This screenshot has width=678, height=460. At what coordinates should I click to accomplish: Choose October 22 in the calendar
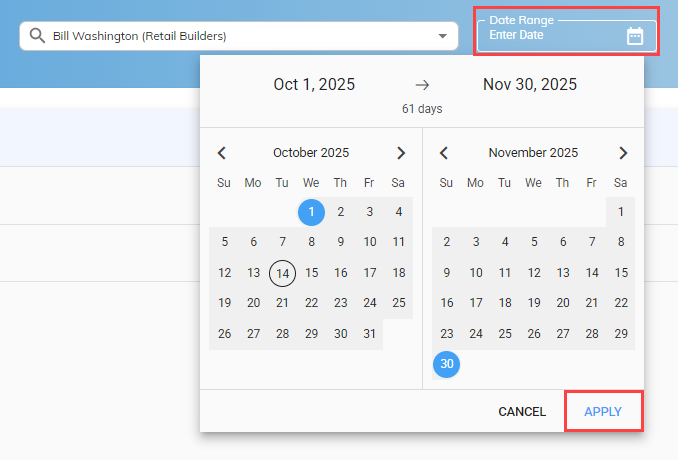tap(311, 303)
